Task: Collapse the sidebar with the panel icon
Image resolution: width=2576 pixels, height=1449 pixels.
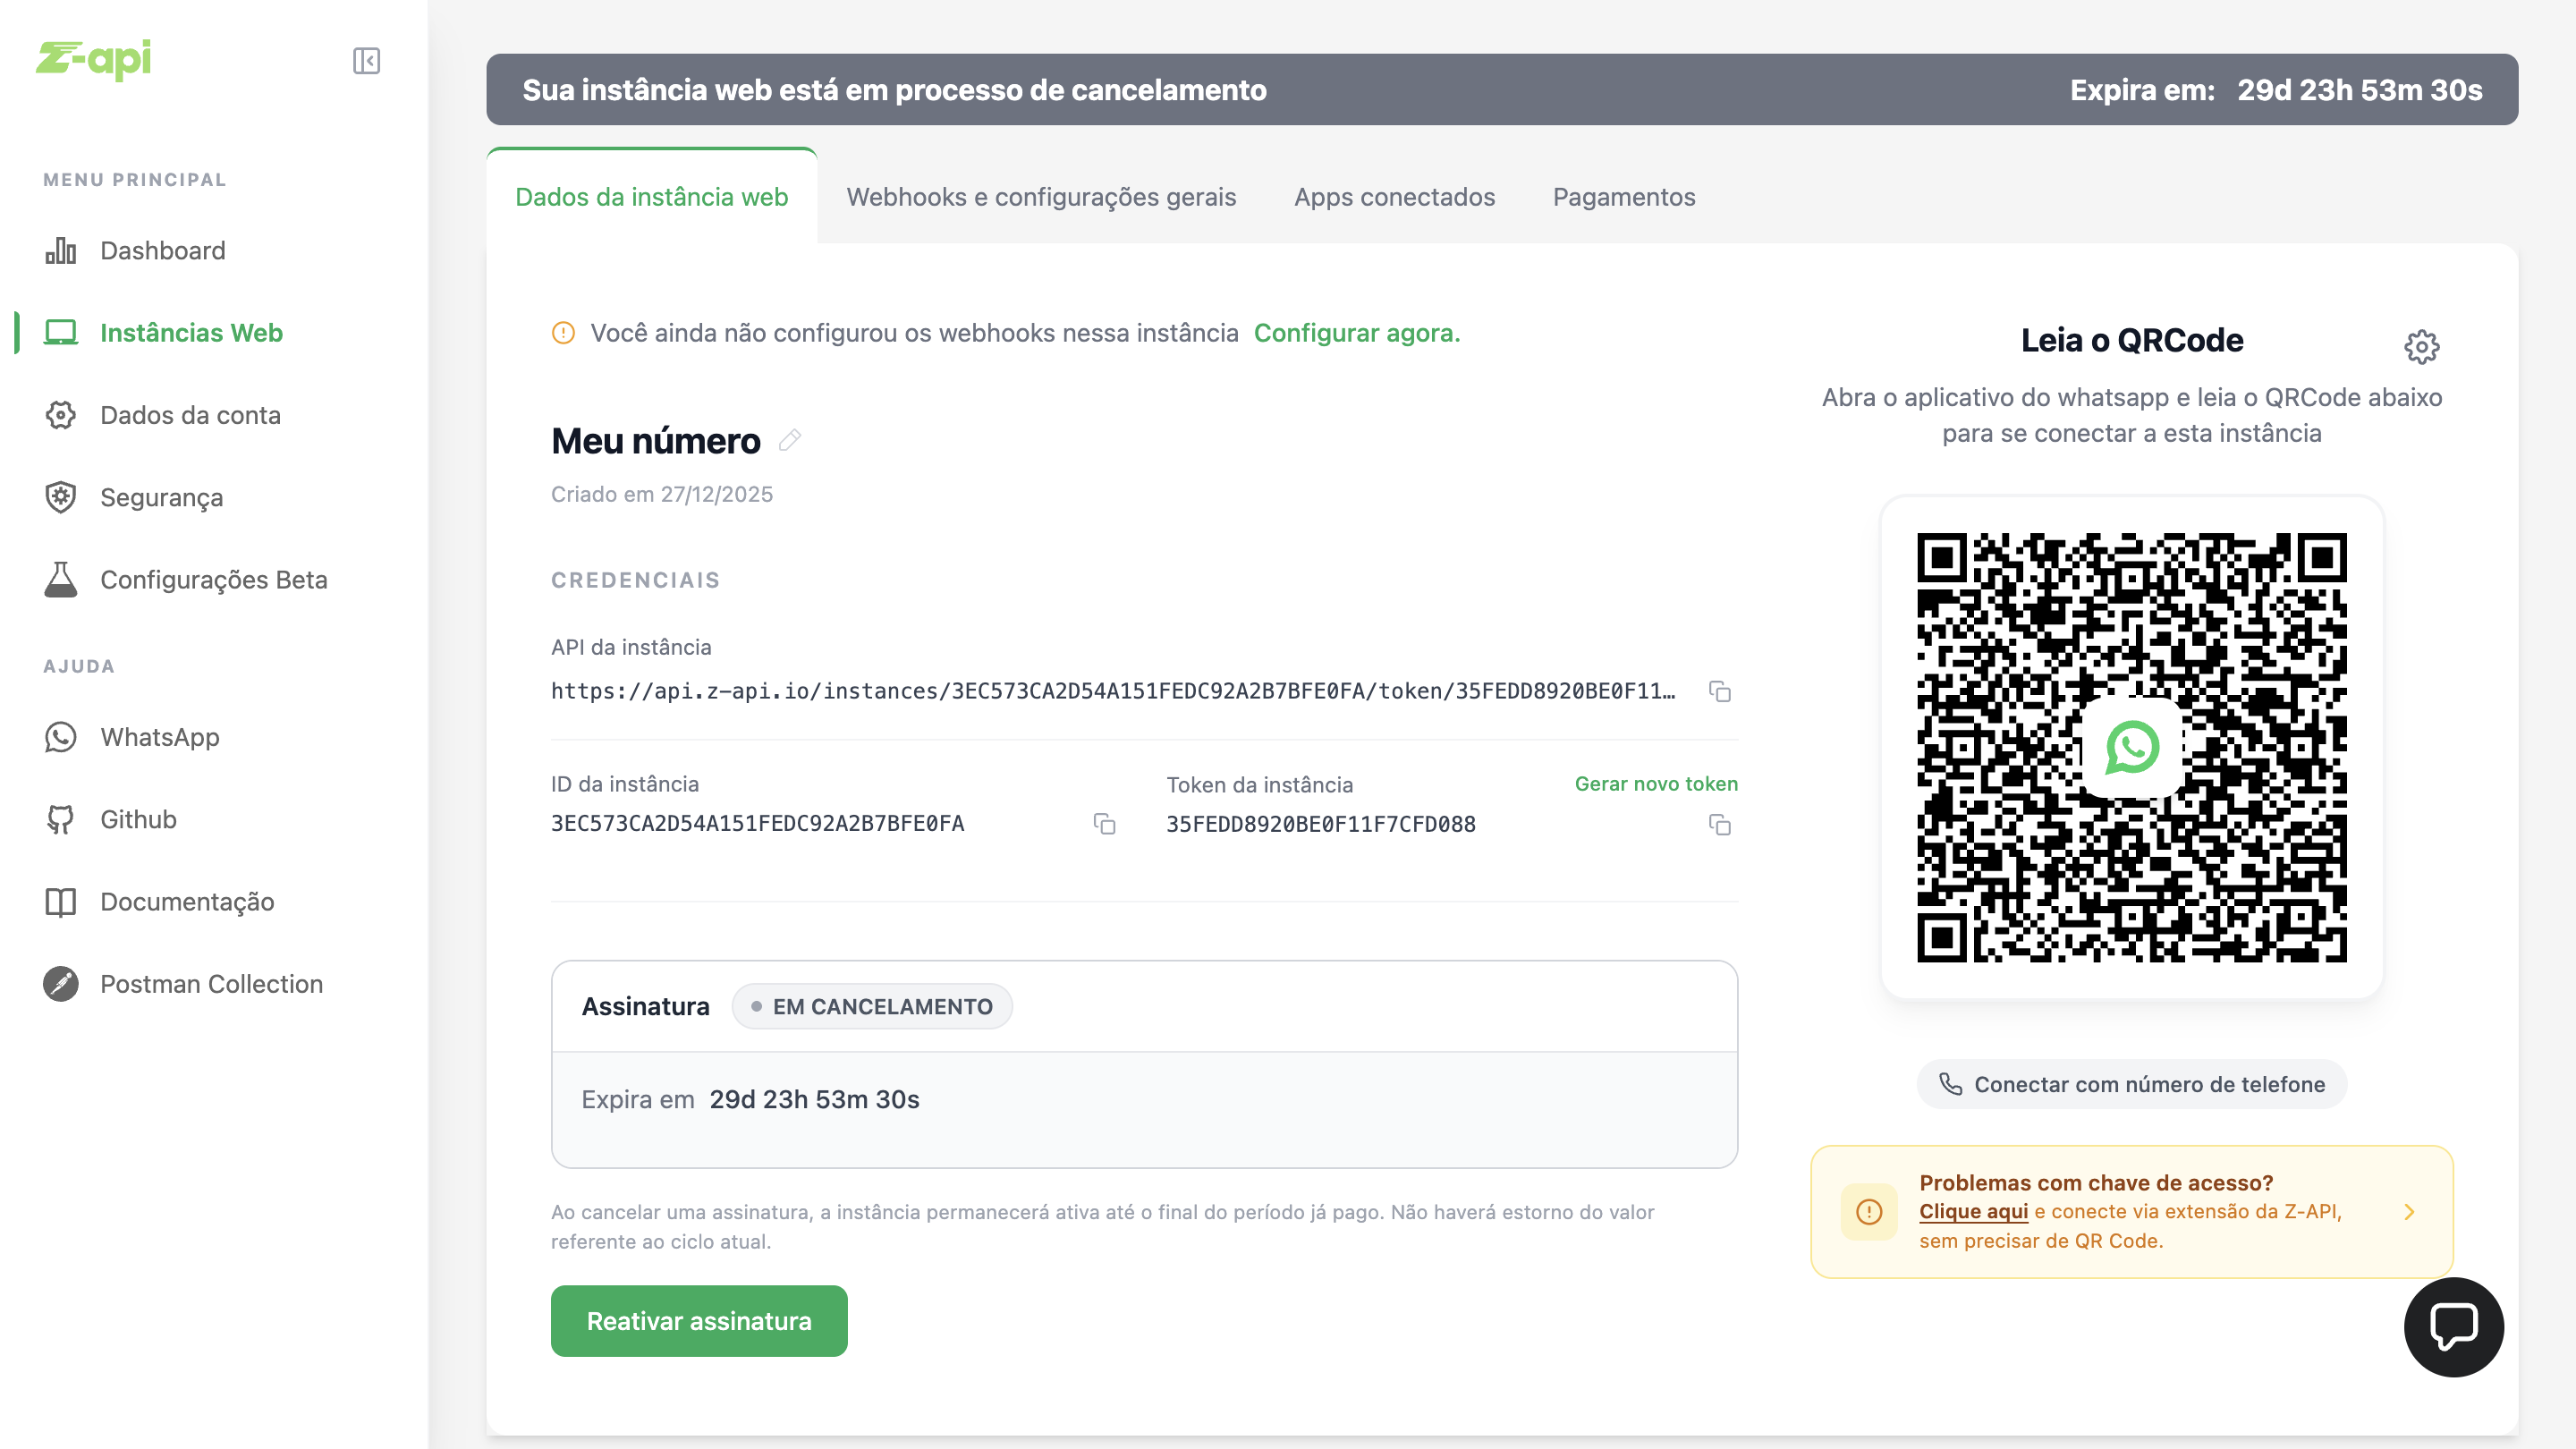Action: pos(366,61)
